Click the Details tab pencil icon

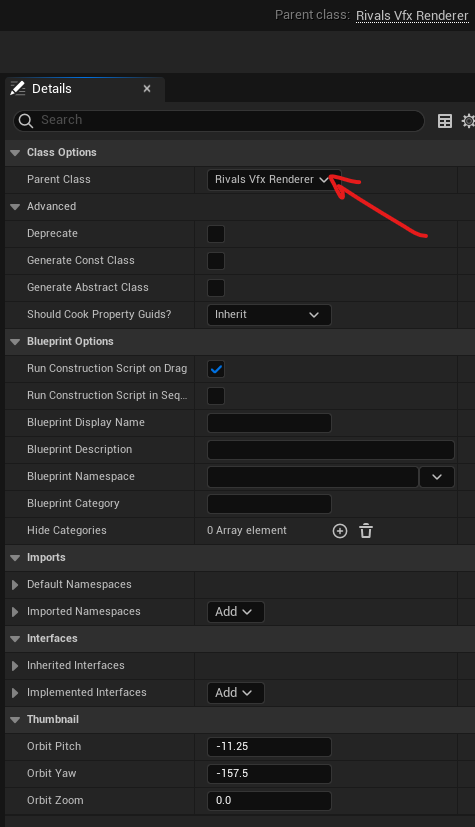(x=18, y=88)
